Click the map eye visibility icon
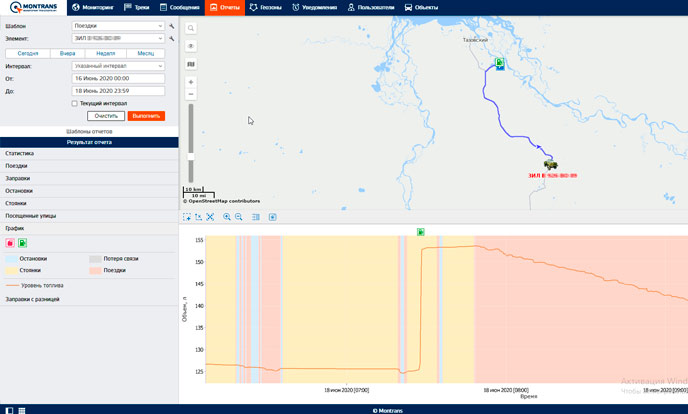The image size is (688, 414). (x=191, y=46)
